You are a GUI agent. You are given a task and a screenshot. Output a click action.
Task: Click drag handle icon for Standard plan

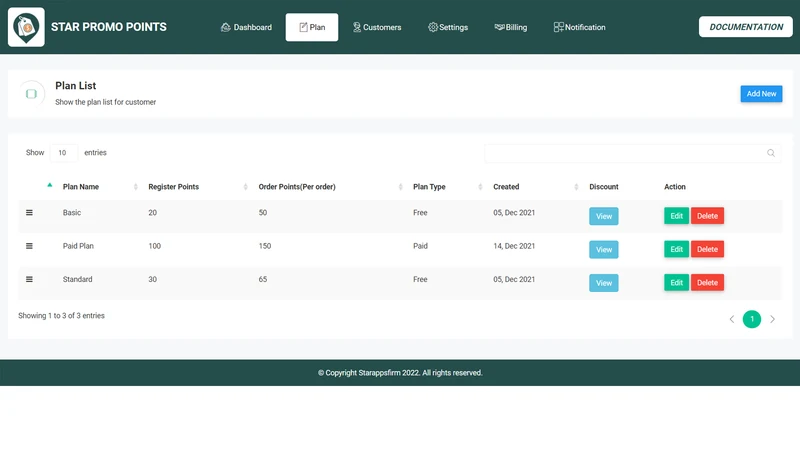(x=29, y=280)
